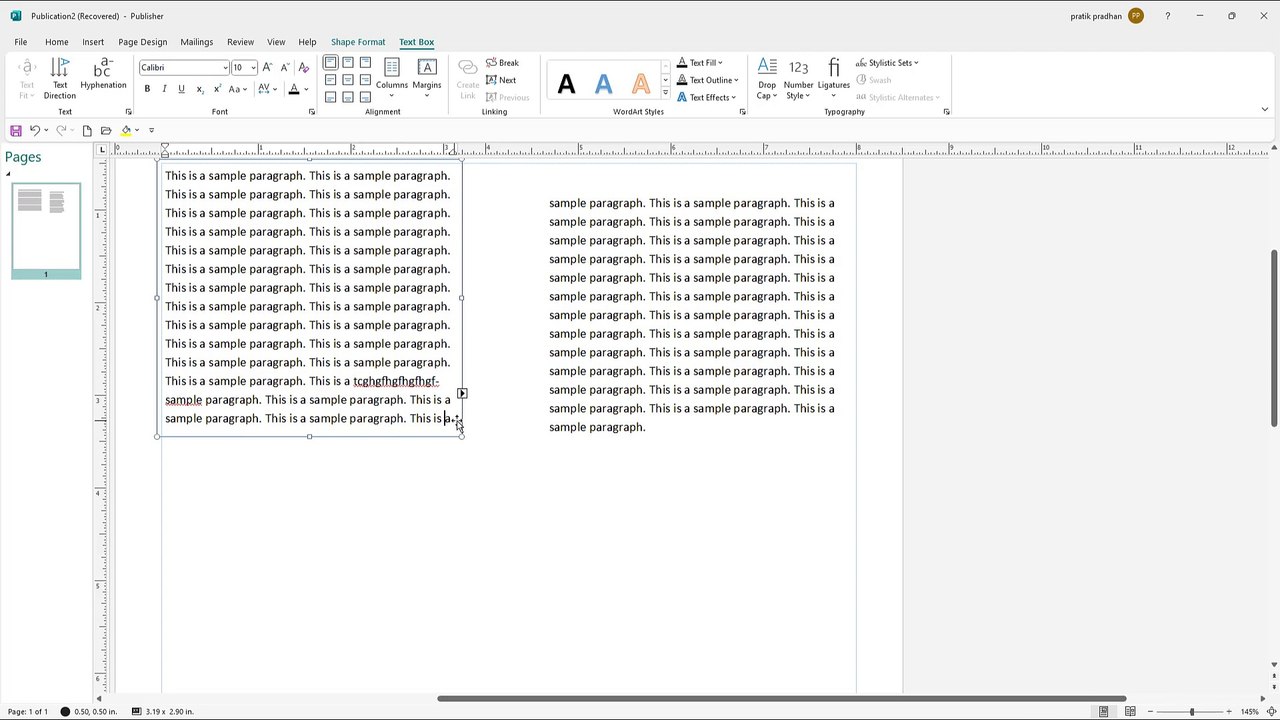Create a new publication from quick access

pyautogui.click(x=87, y=131)
